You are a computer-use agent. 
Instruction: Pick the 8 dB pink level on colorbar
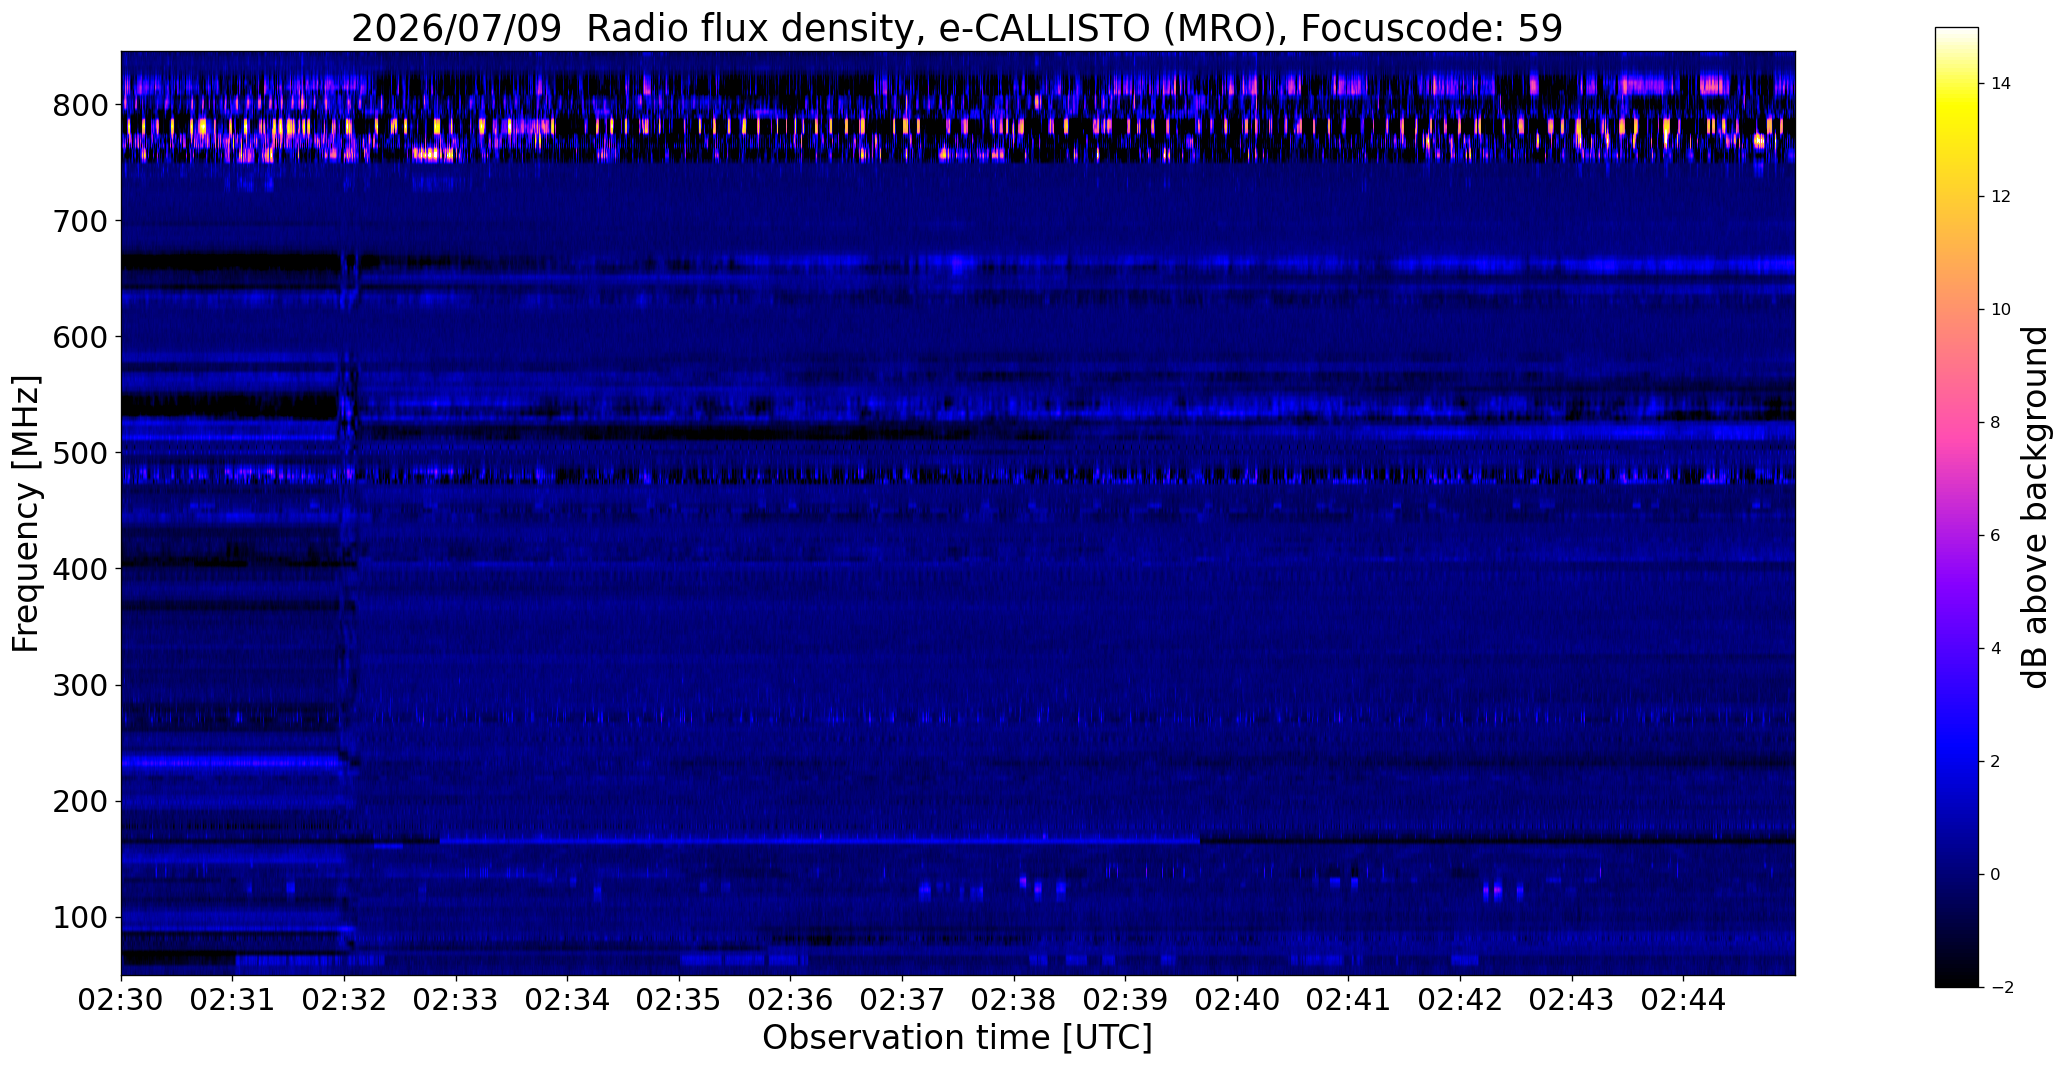click(x=1957, y=422)
